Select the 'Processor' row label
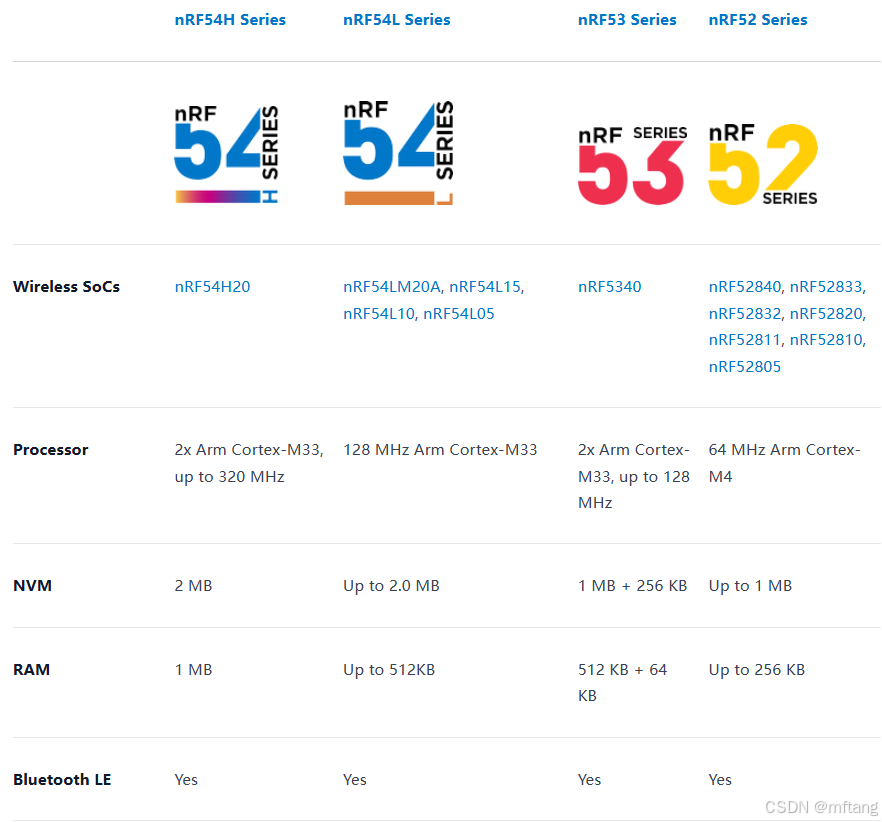882x822 pixels. (x=51, y=450)
